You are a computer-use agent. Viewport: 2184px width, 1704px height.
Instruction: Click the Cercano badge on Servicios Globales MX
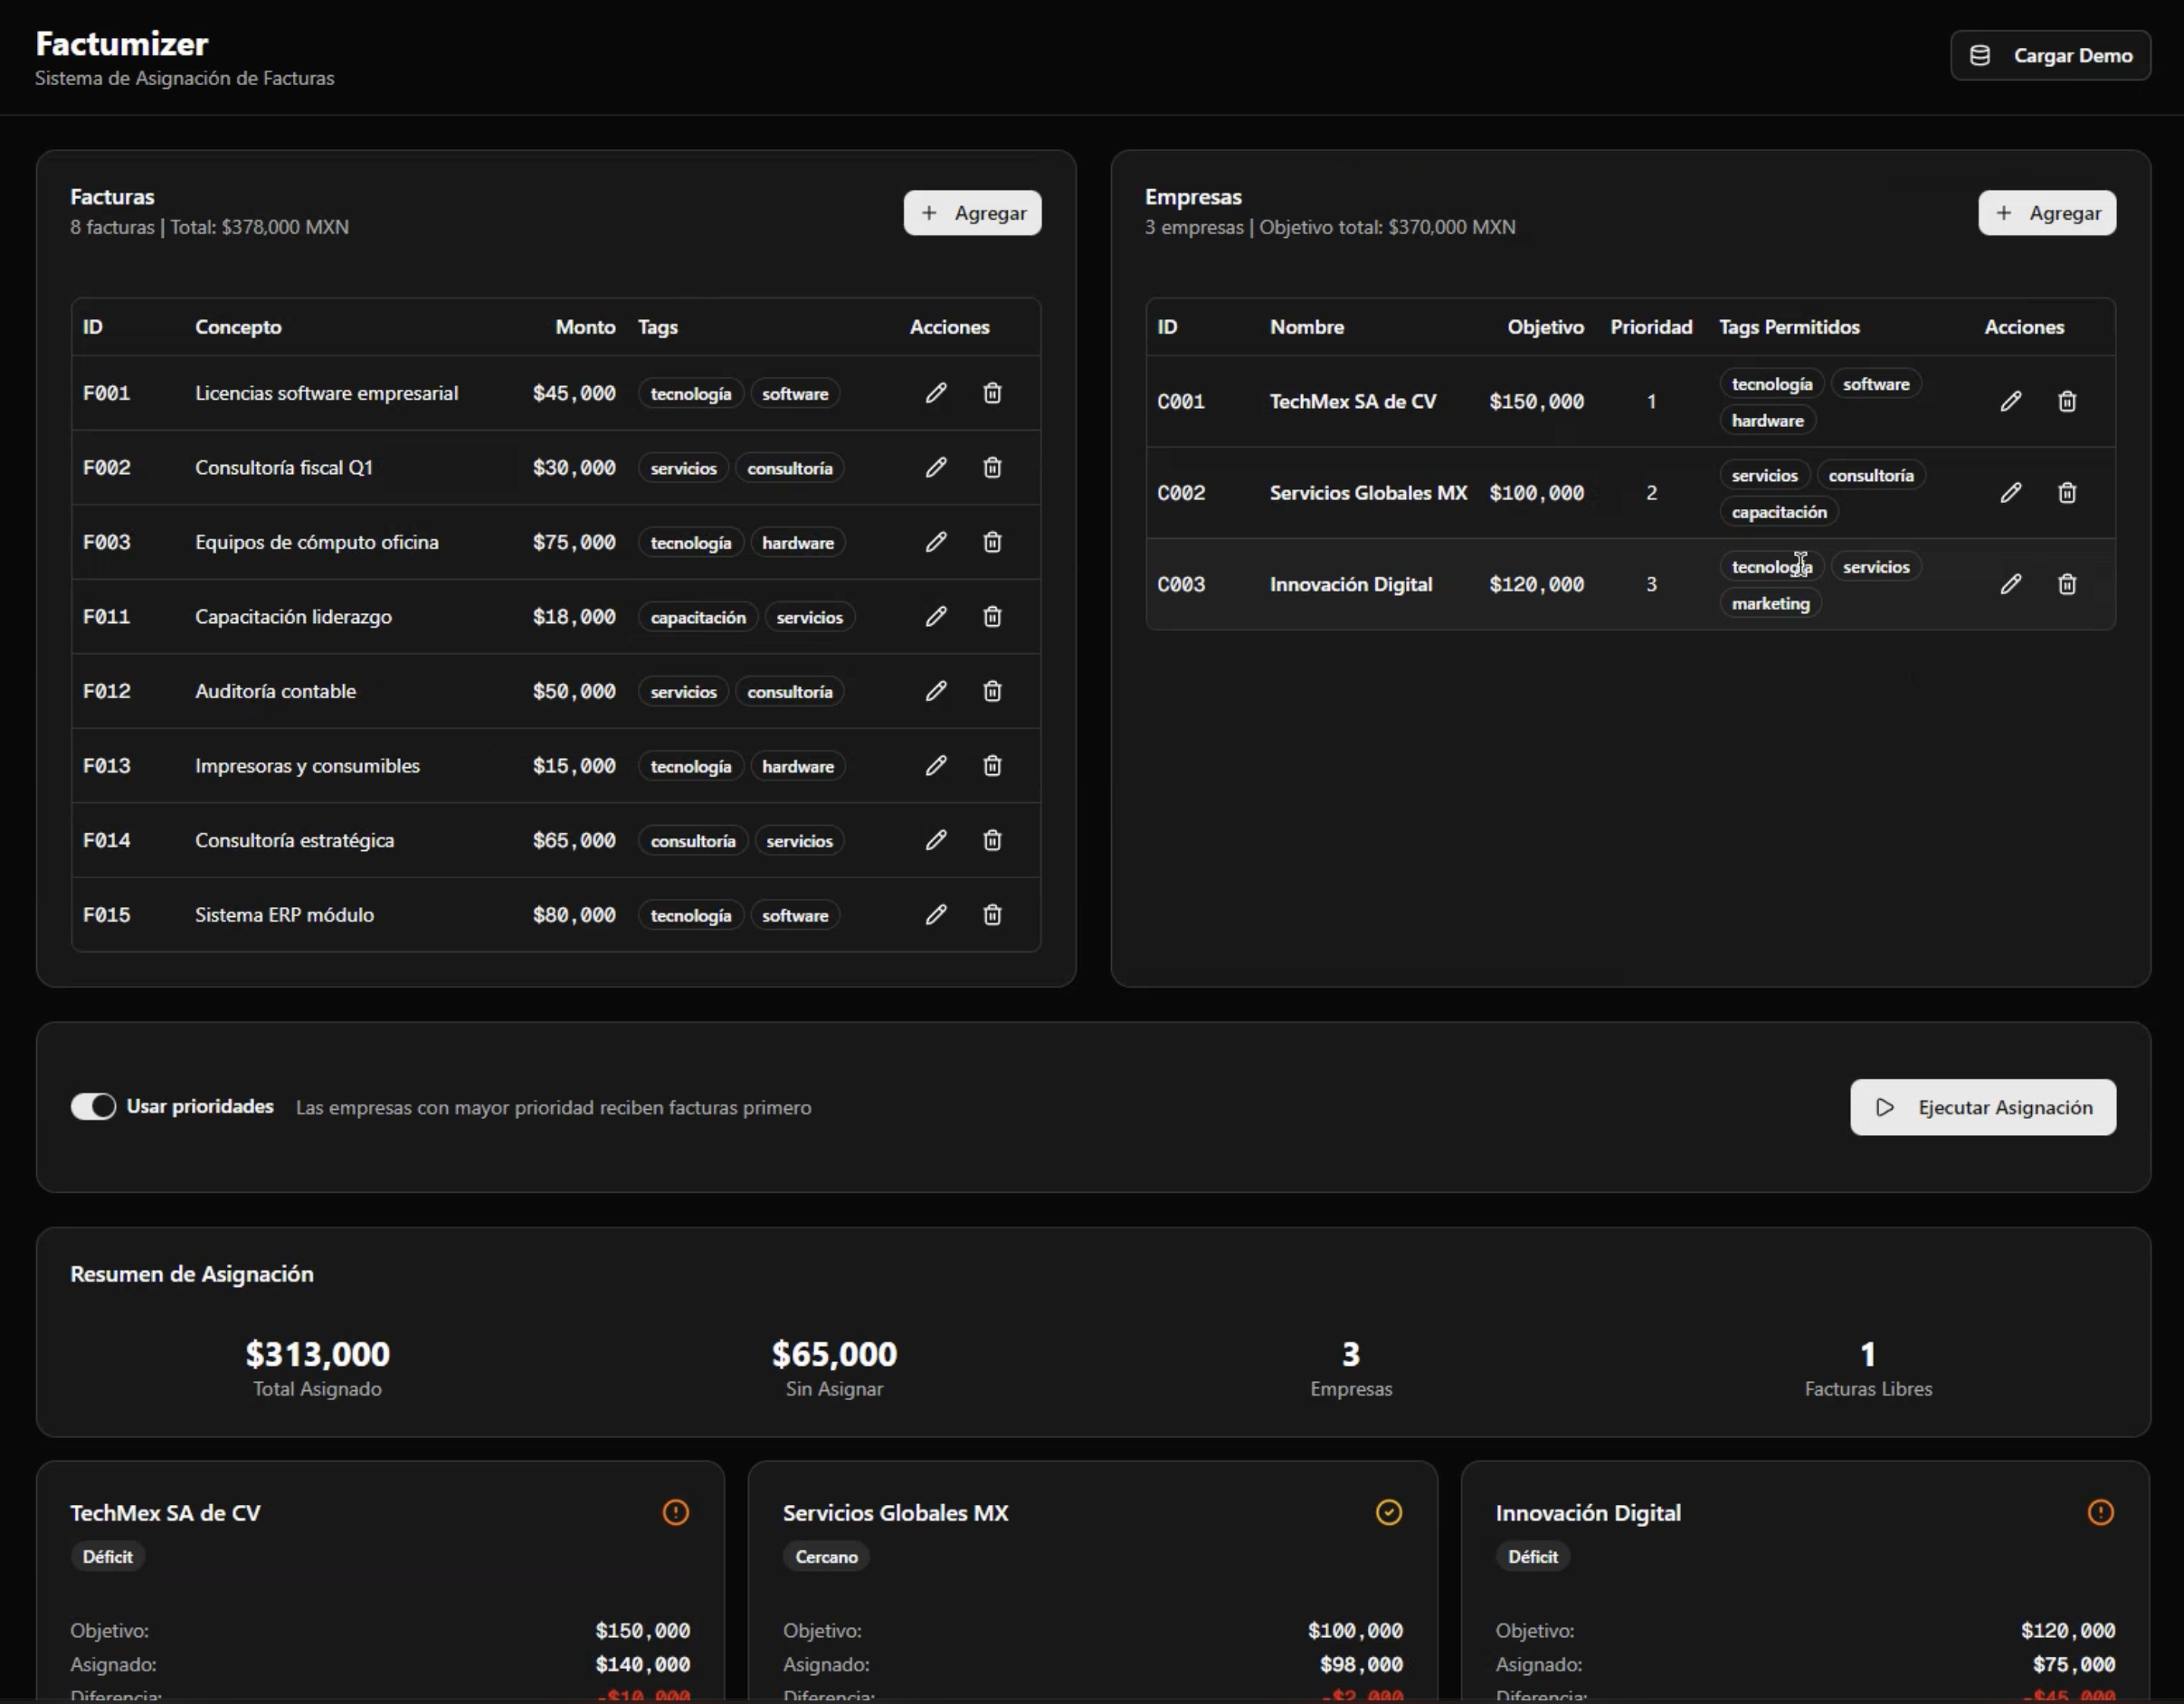[826, 1556]
